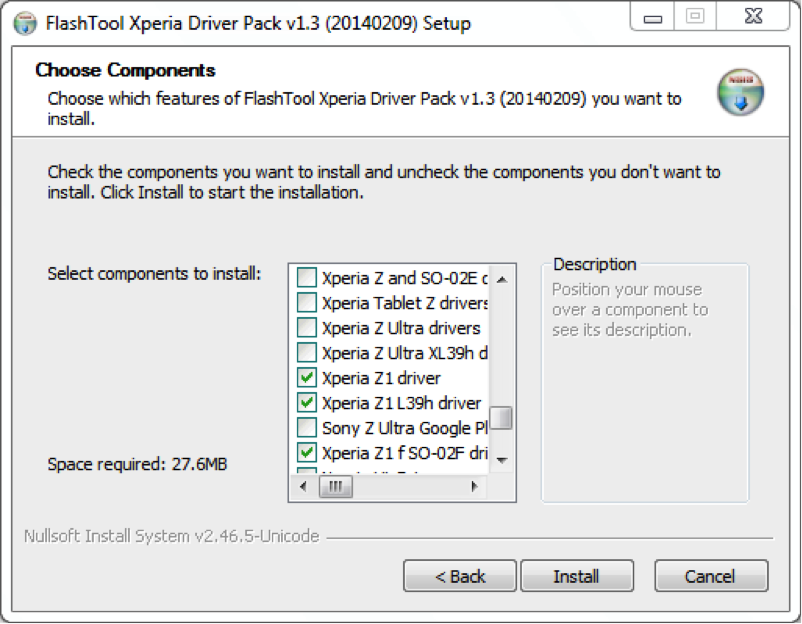
Task: Click the component list scroll down arrow
Action: coord(502,460)
